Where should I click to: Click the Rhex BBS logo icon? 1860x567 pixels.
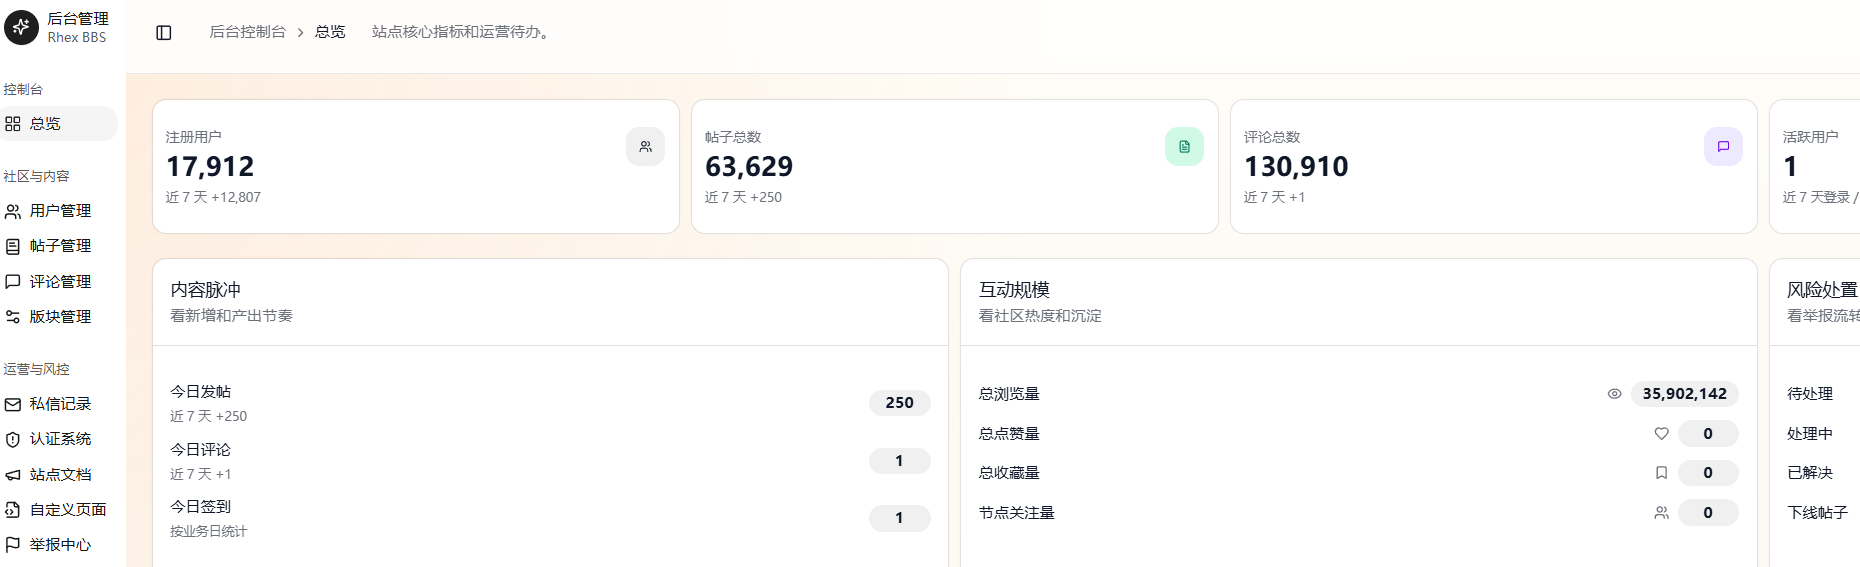coord(21,27)
